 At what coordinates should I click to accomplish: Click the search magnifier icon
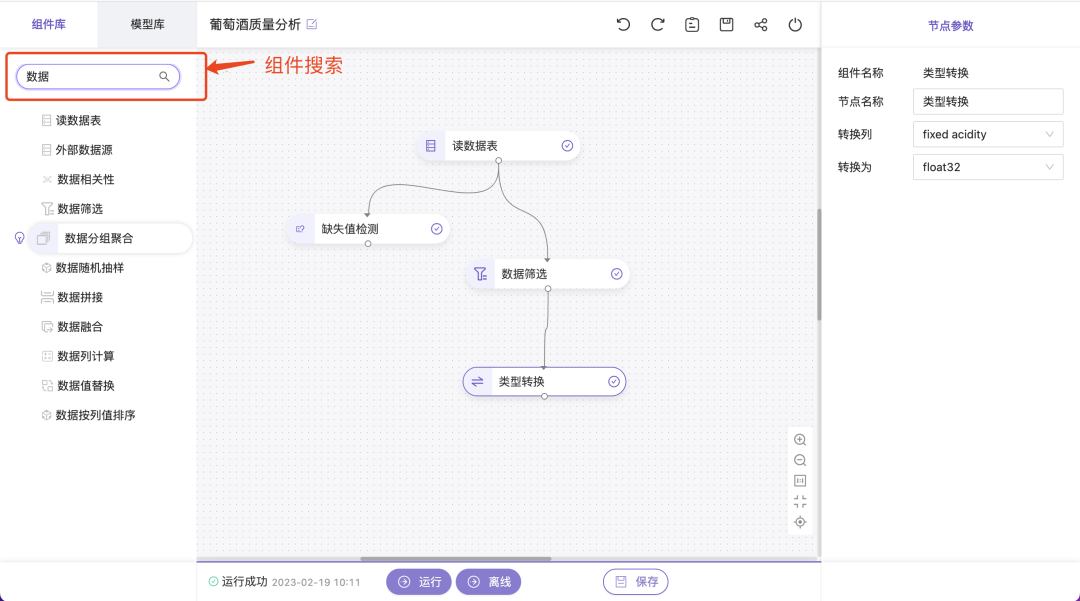(x=164, y=76)
